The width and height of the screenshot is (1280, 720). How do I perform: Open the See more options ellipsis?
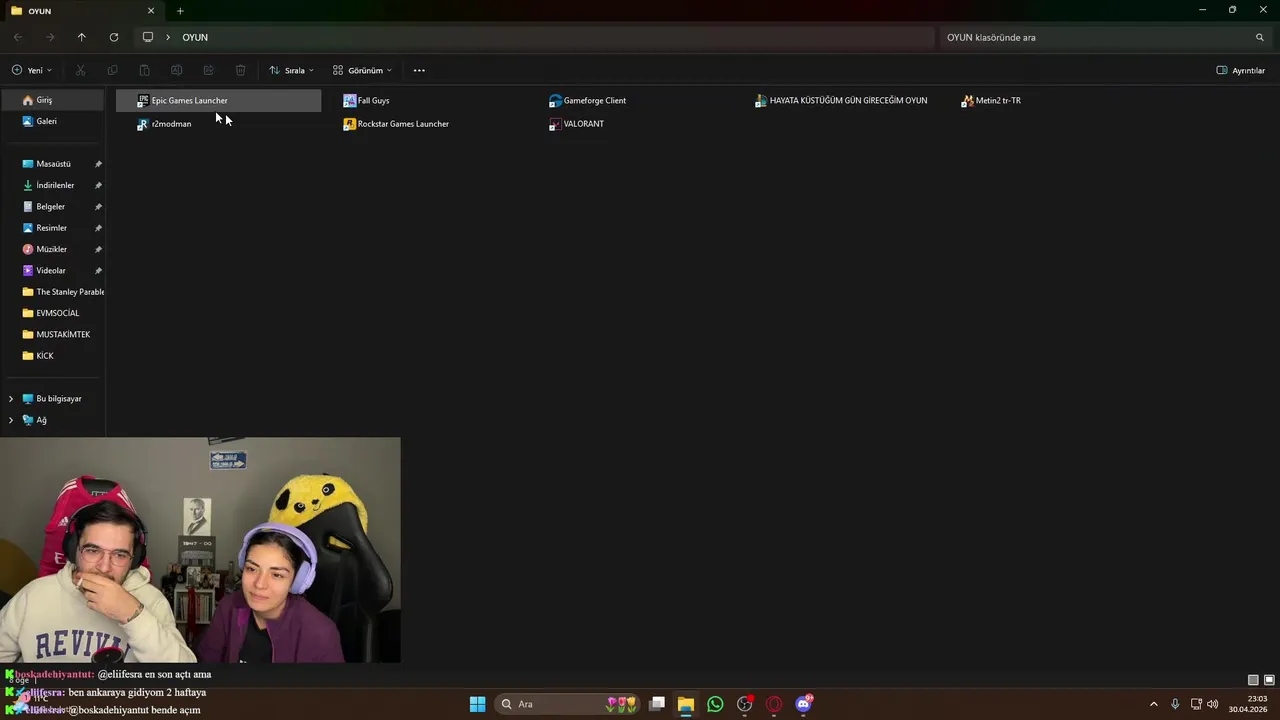(419, 70)
